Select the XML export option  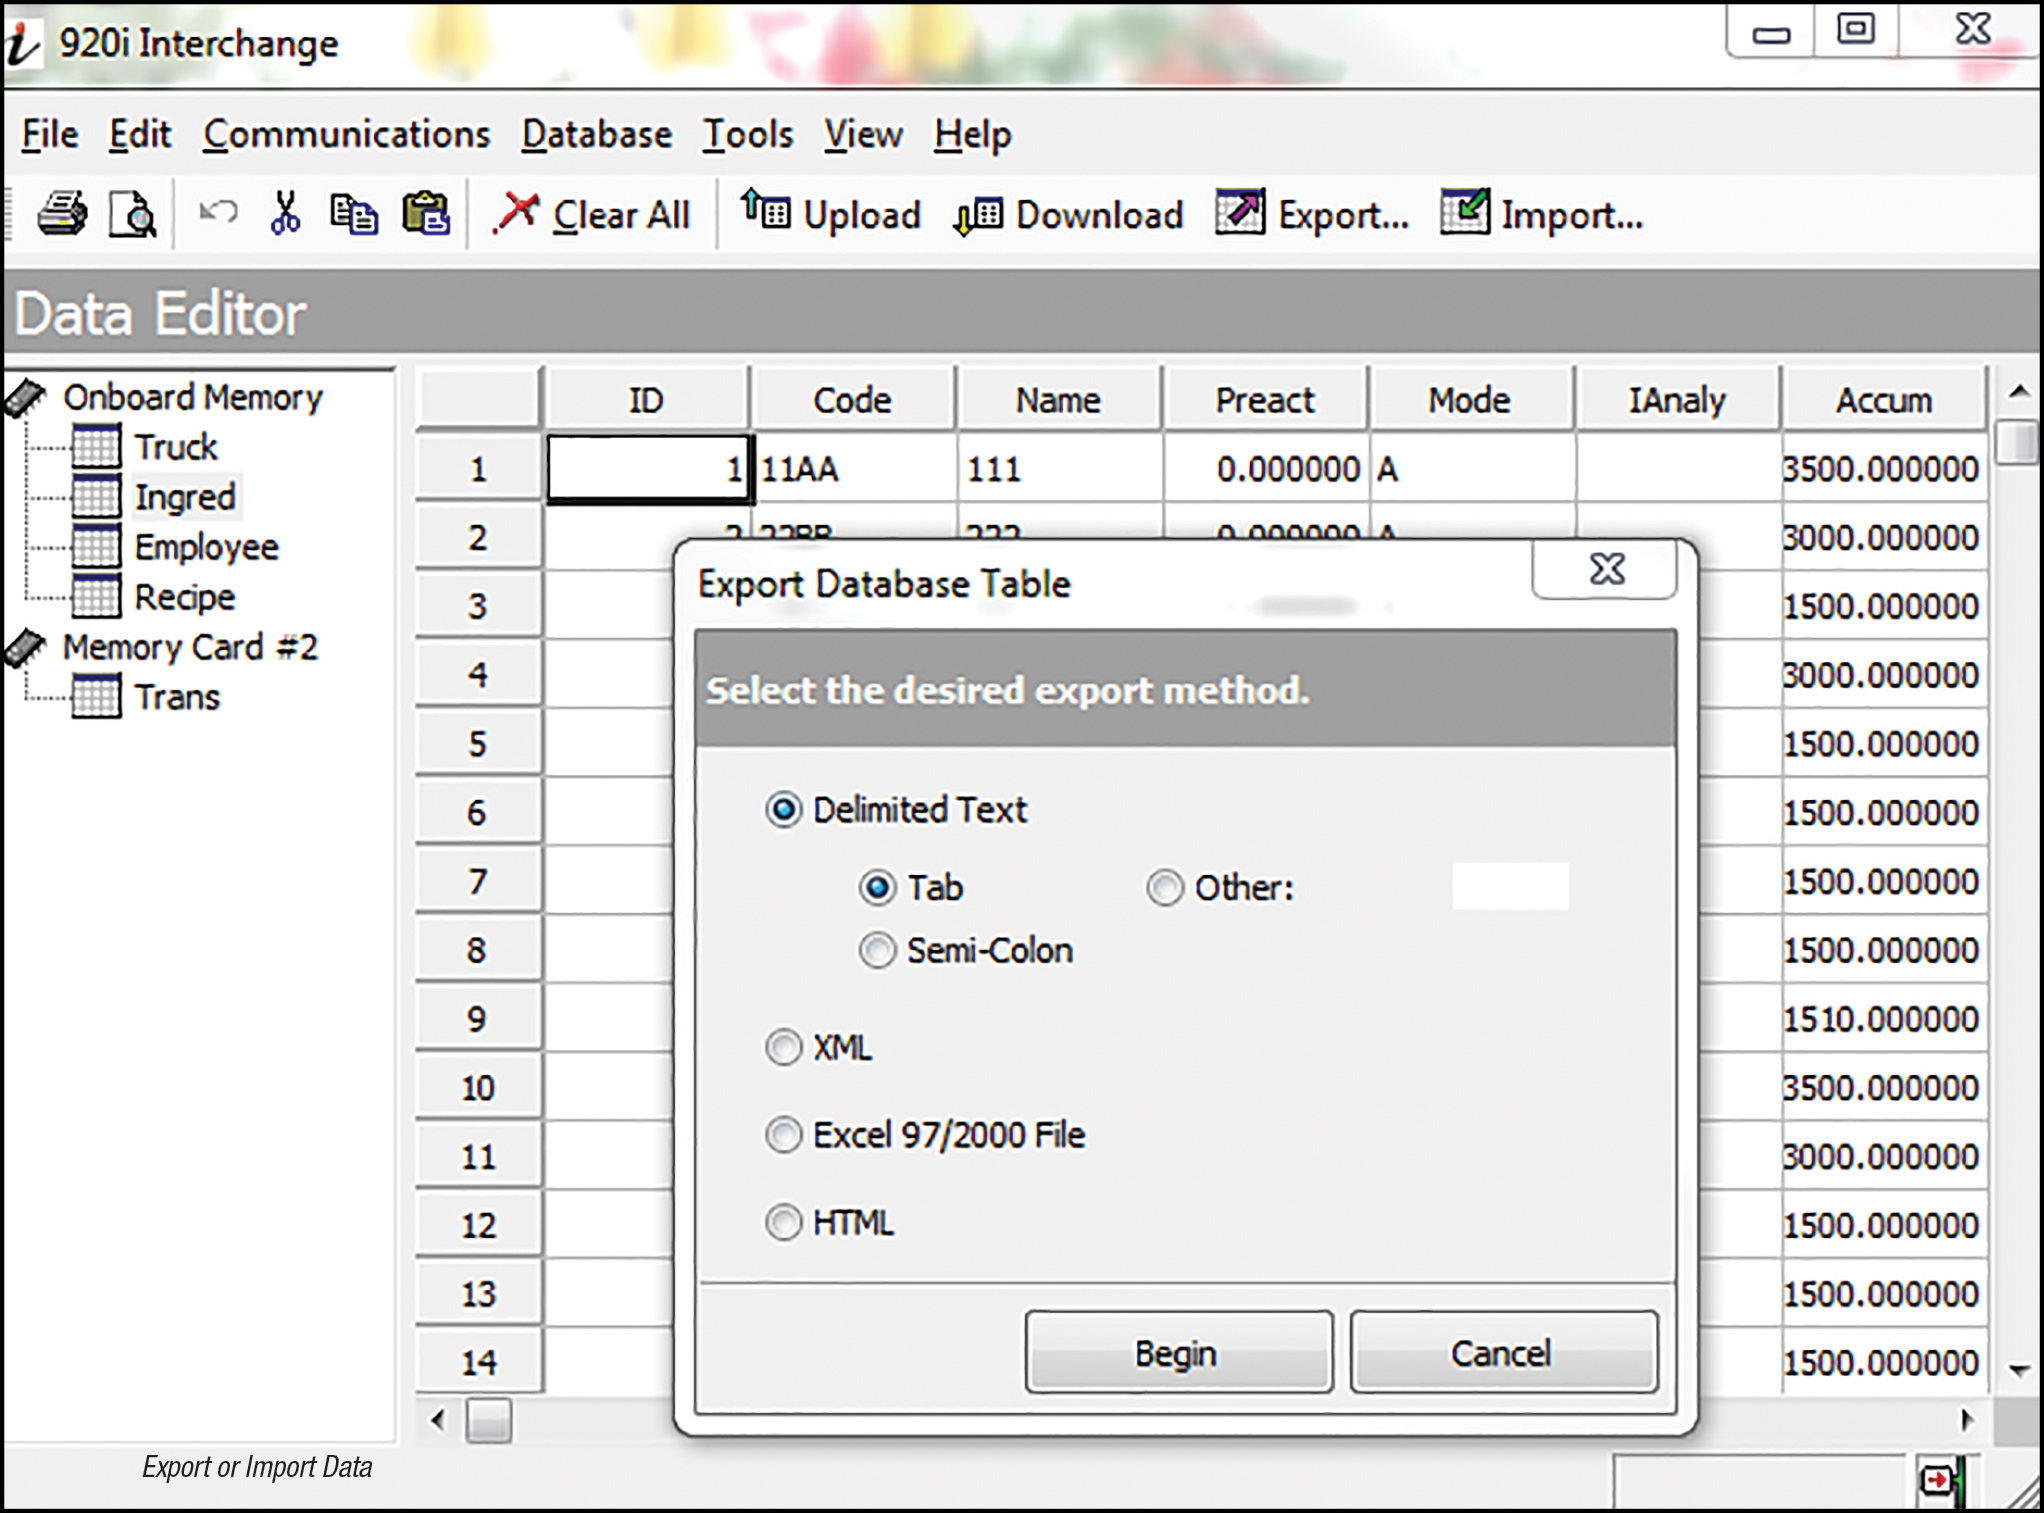pos(784,1047)
